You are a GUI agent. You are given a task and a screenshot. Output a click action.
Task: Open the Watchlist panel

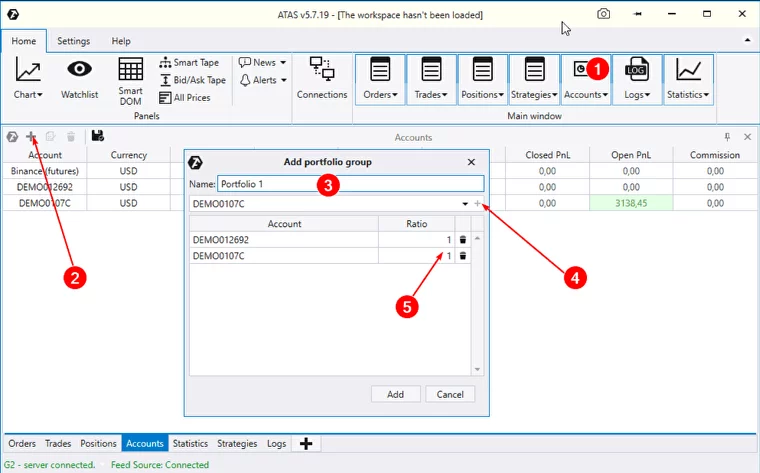click(x=79, y=79)
